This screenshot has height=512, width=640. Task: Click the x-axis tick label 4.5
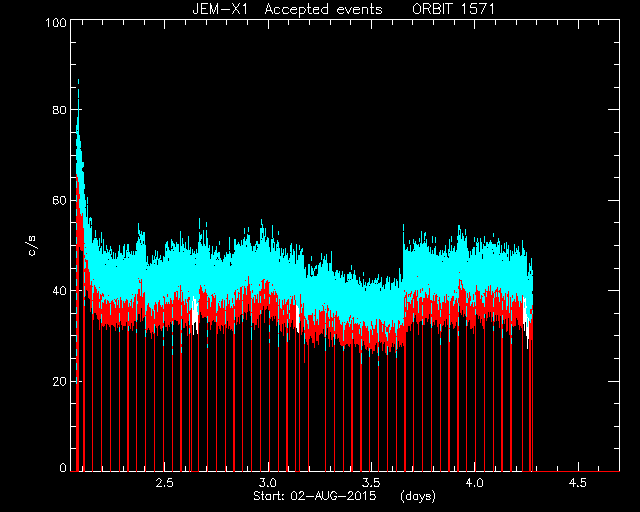tap(578, 483)
